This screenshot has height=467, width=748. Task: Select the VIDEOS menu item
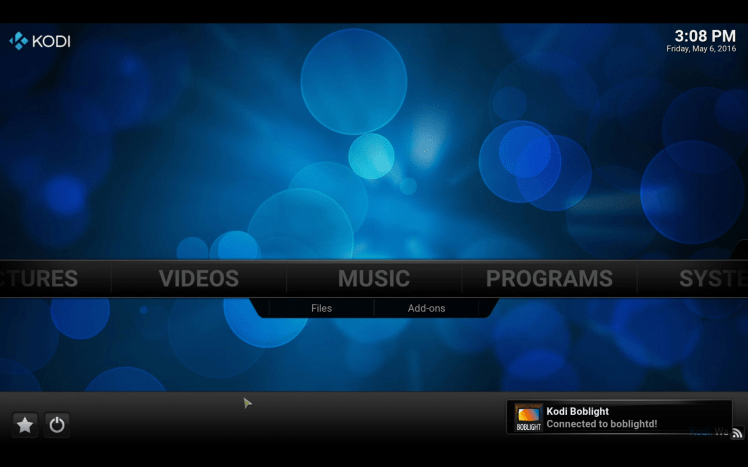(x=198, y=279)
